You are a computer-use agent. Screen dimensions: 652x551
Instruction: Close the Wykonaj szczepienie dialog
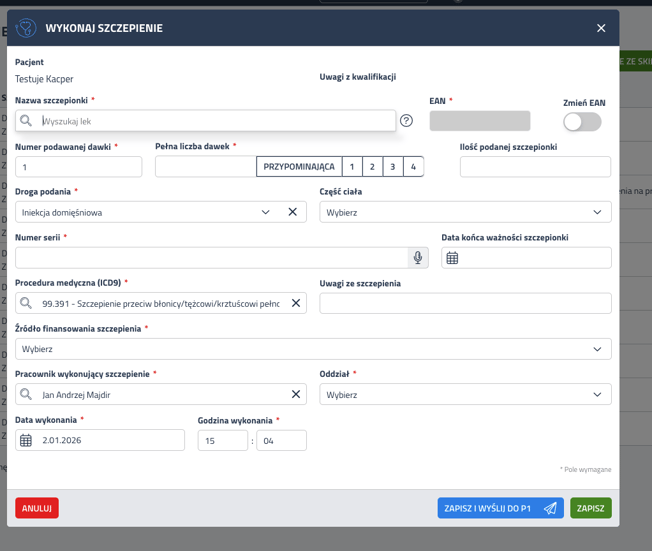click(x=601, y=28)
